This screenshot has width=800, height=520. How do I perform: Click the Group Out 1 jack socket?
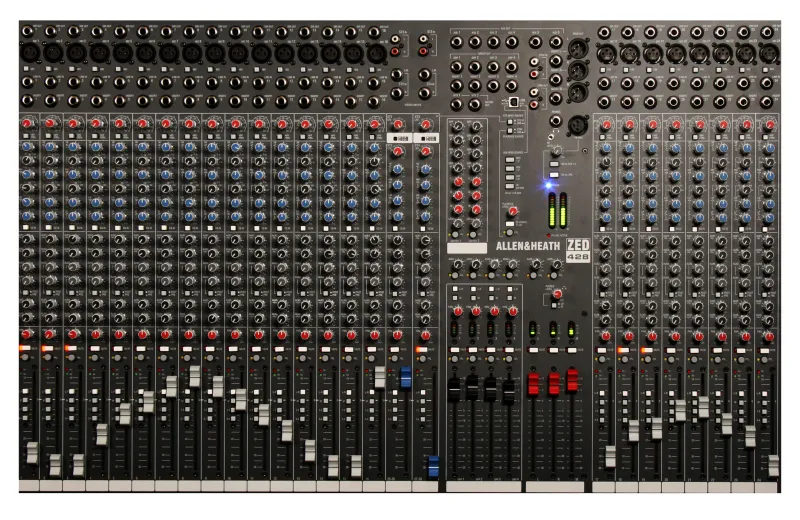click(x=457, y=66)
